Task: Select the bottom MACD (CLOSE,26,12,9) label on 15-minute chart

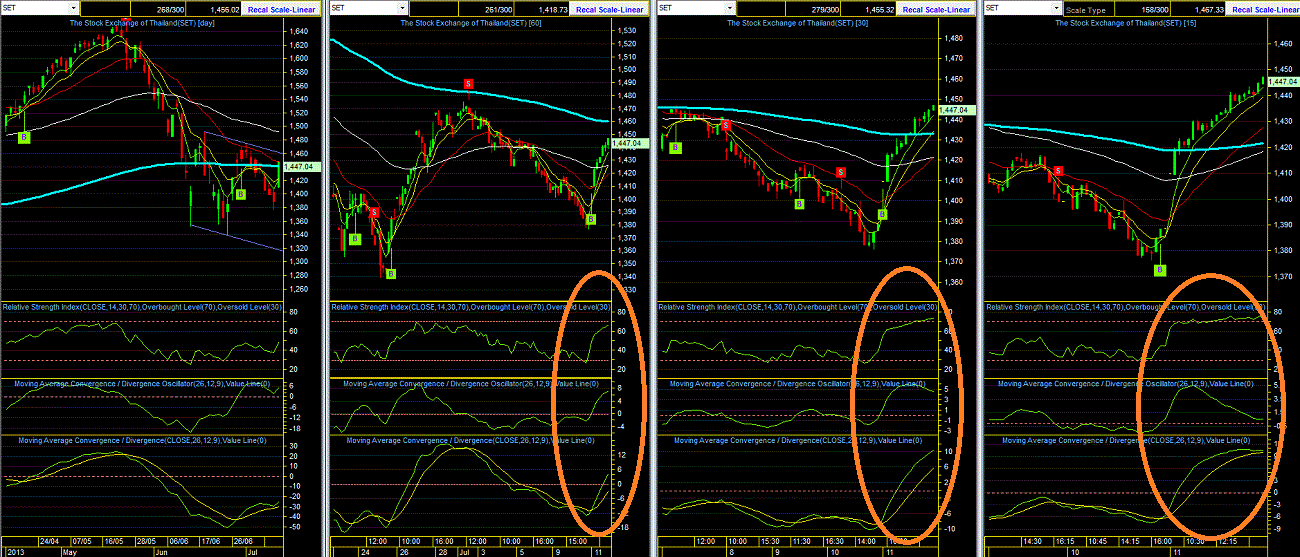Action: pyautogui.click(x=1125, y=440)
